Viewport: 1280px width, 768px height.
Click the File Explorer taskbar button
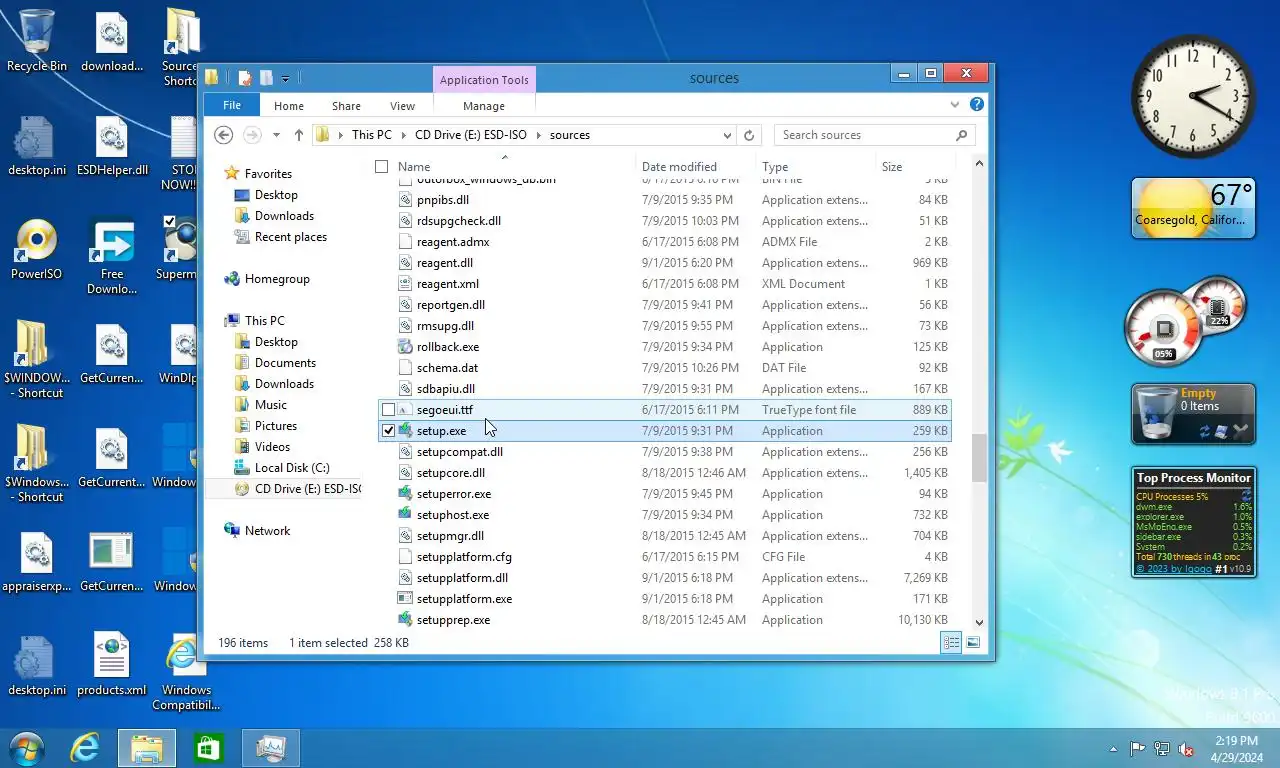(x=147, y=748)
